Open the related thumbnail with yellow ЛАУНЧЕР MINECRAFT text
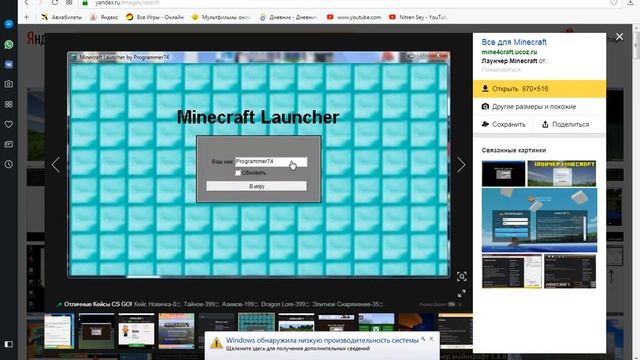640x360 pixels. pos(562,173)
